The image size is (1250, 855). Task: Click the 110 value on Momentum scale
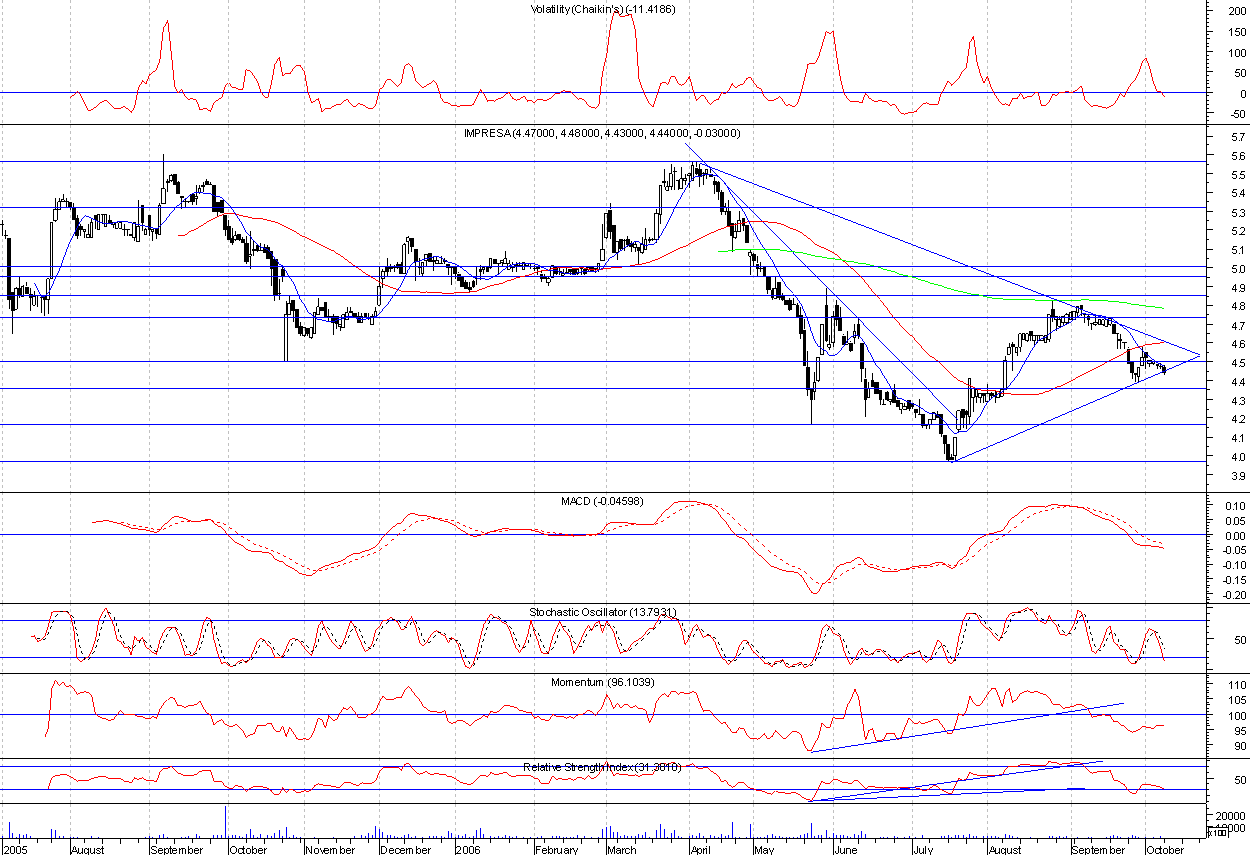tap(1209, 685)
